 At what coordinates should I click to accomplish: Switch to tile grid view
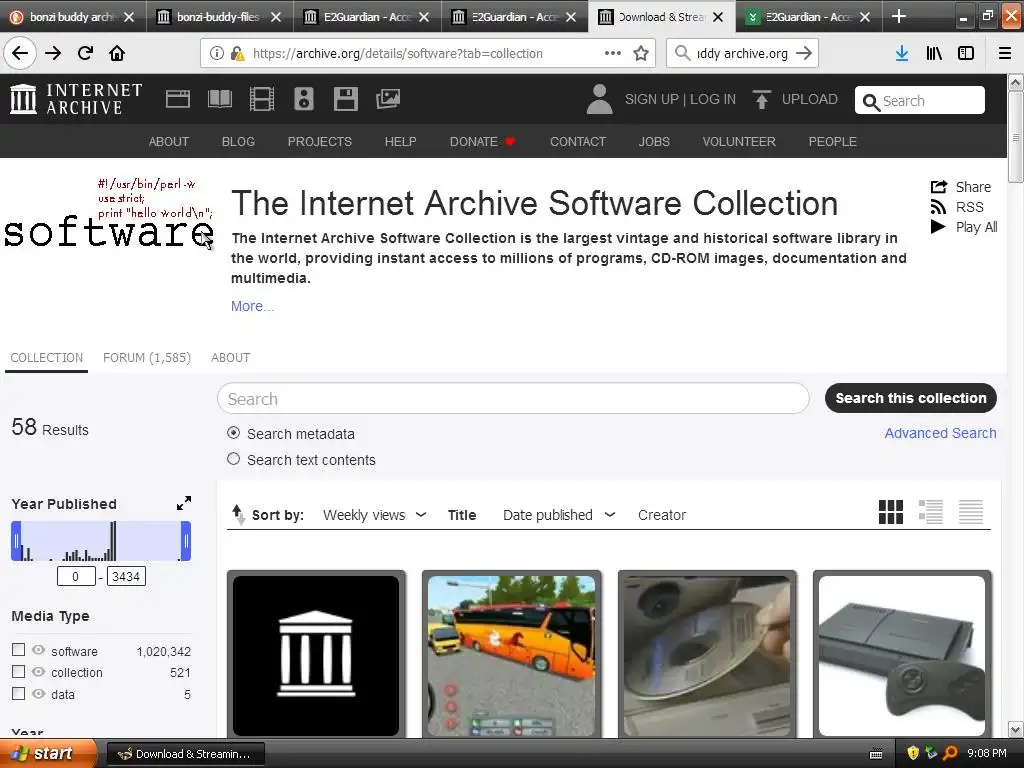click(x=891, y=512)
